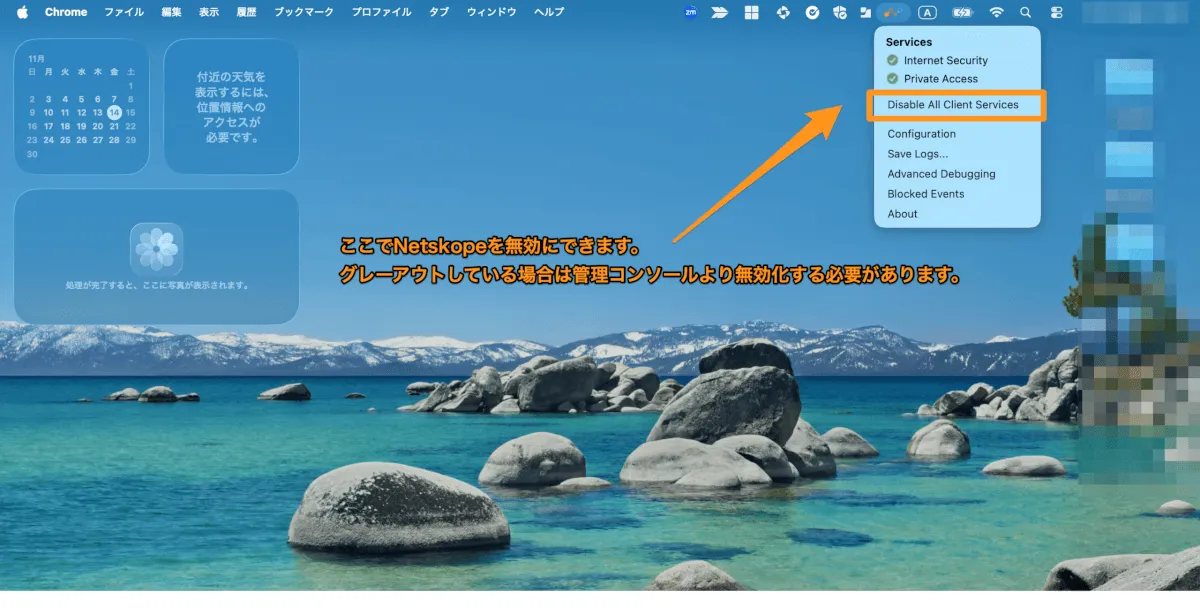Open the ブックマーク menu

pos(304,12)
